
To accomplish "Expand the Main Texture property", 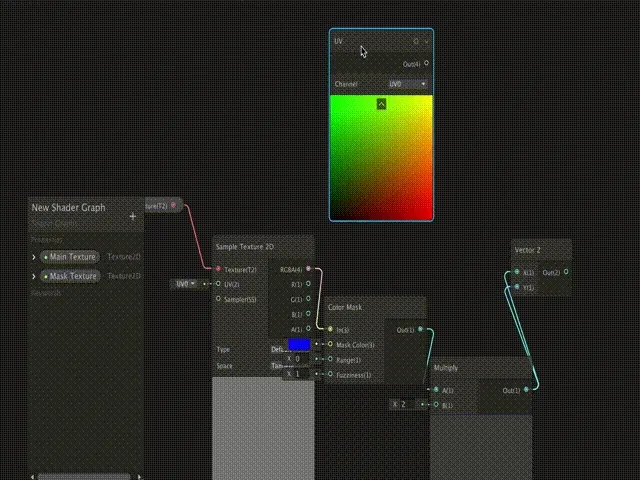I will coord(34,257).
